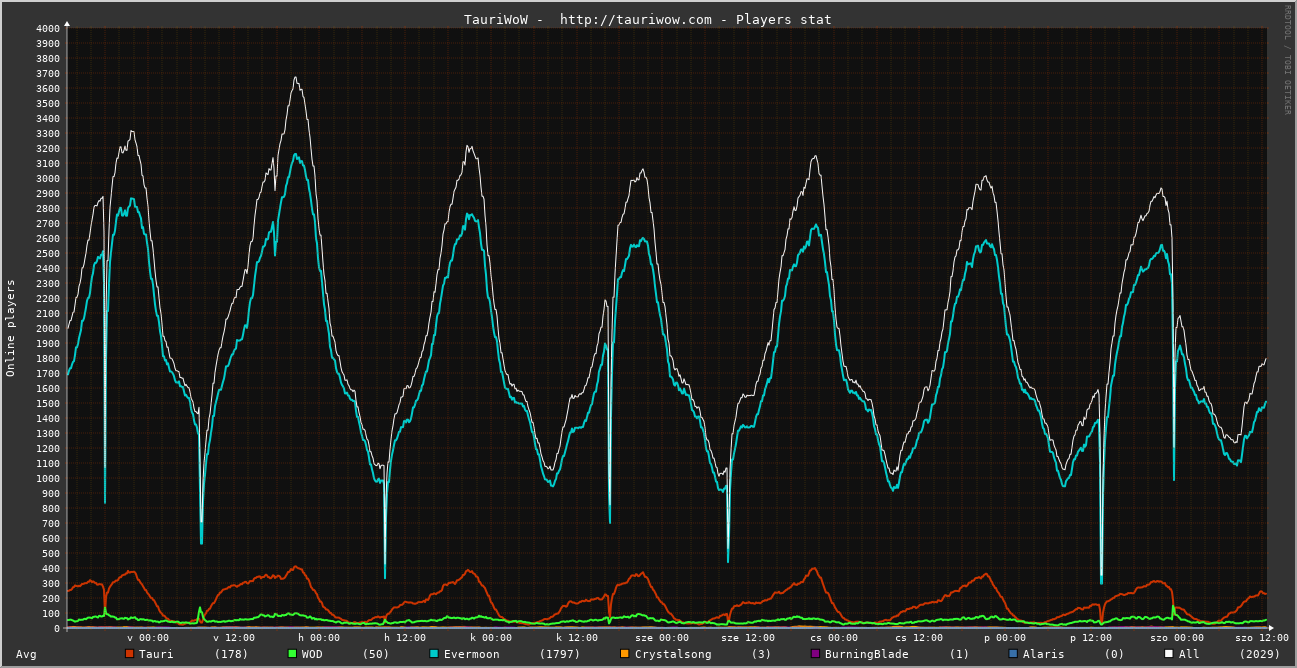Select the WOD legend label
This screenshot has height=668, width=1297.
point(312,654)
